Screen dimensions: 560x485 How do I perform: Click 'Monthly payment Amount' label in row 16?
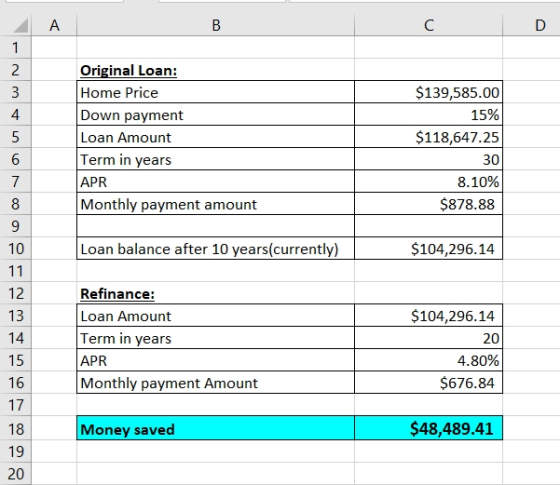pyautogui.click(x=216, y=382)
